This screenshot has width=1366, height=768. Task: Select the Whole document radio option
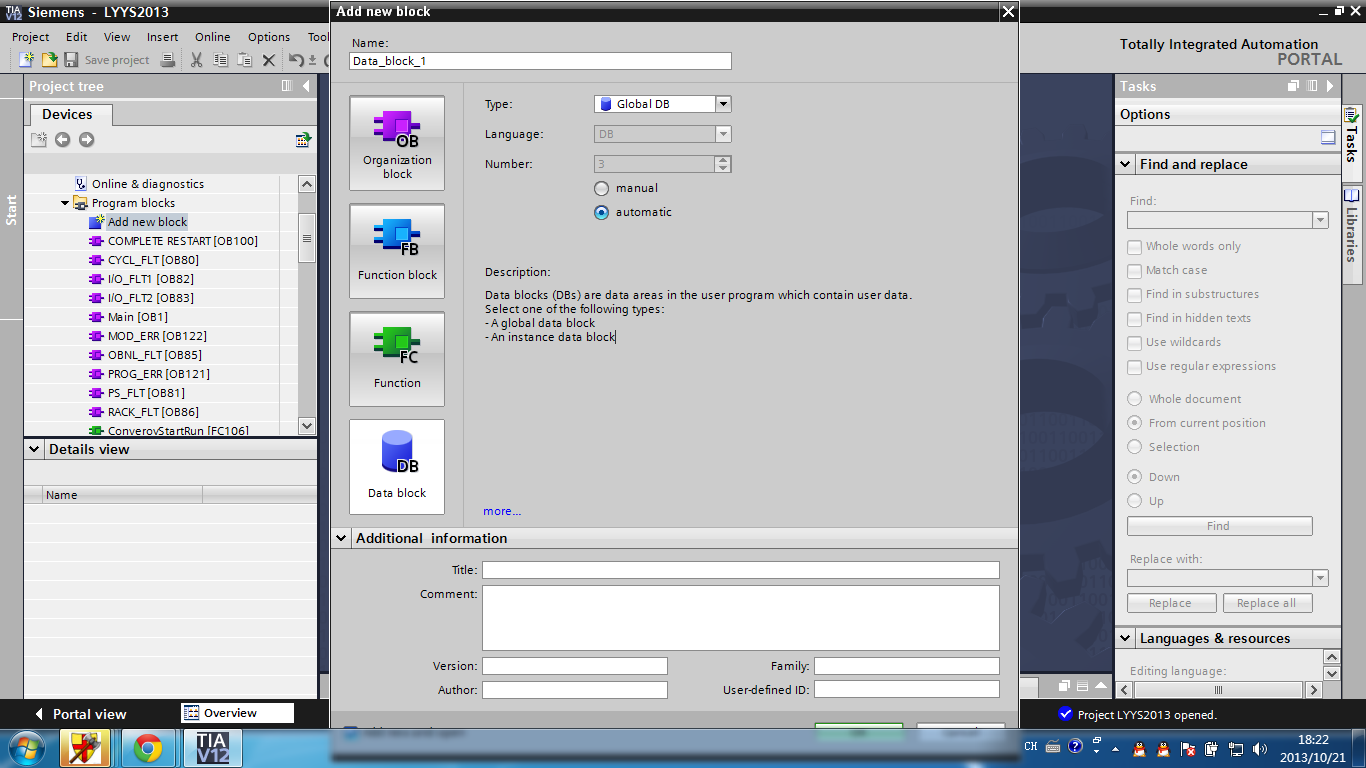pos(1134,399)
